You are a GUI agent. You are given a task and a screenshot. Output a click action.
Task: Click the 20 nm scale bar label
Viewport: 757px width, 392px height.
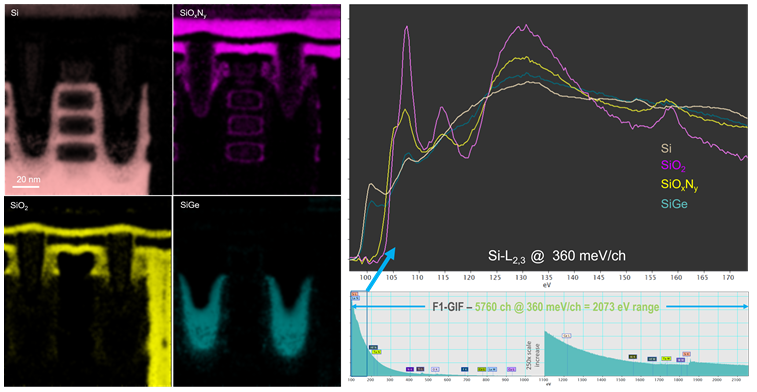click(28, 180)
